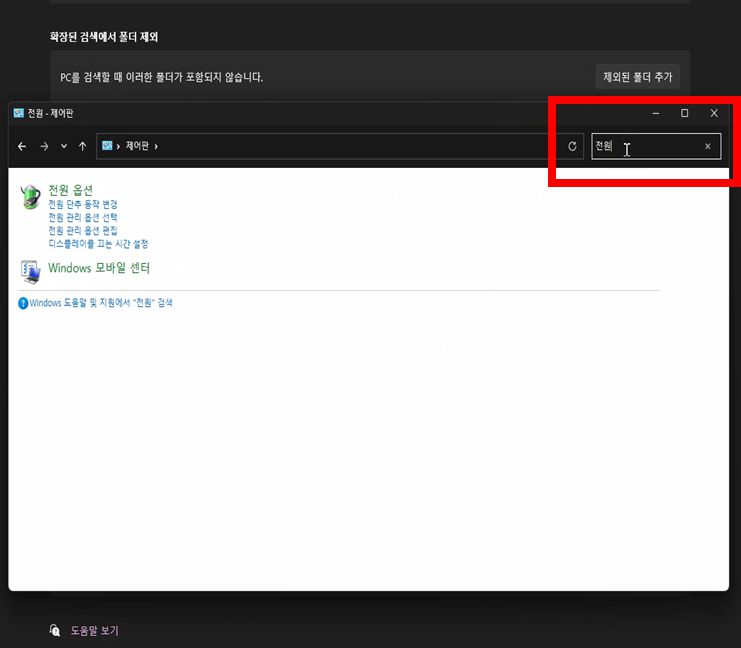Click 제외된 폴더 추가 button in Settings
The width and height of the screenshot is (741, 648).
638,77
